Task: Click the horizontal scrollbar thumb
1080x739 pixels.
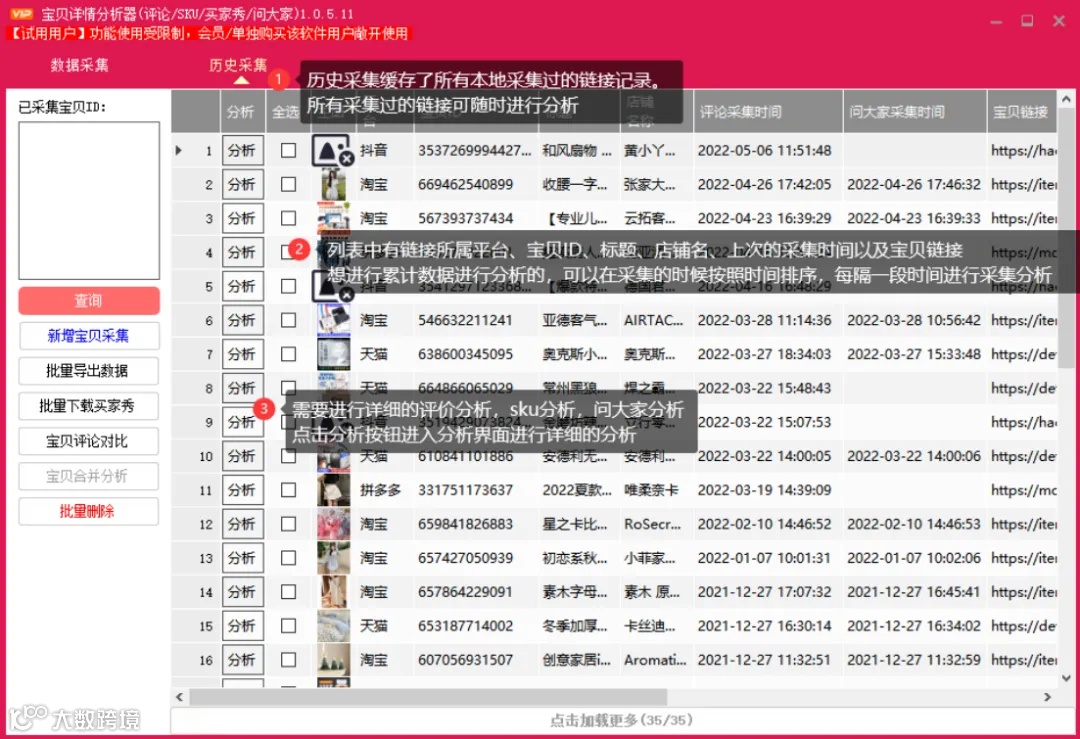Action: tap(428, 697)
